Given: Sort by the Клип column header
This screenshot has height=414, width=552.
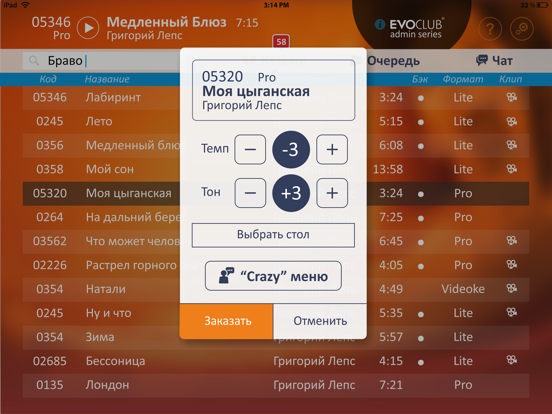Looking at the screenshot, I should coord(510,79).
